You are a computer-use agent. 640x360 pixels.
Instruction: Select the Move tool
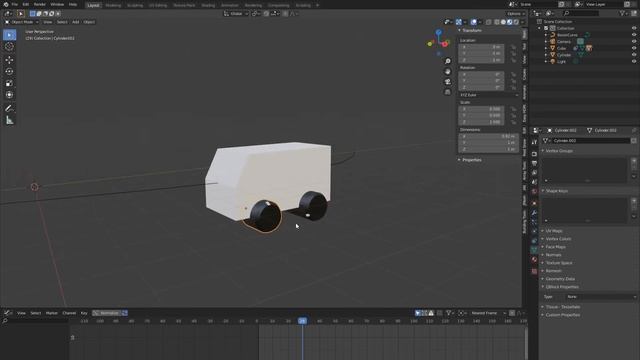click(9, 60)
